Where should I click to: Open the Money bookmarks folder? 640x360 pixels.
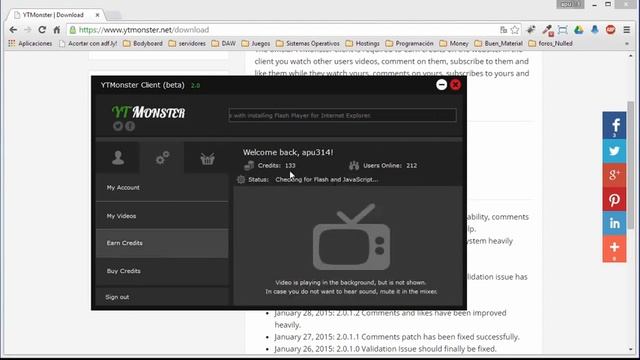click(454, 43)
